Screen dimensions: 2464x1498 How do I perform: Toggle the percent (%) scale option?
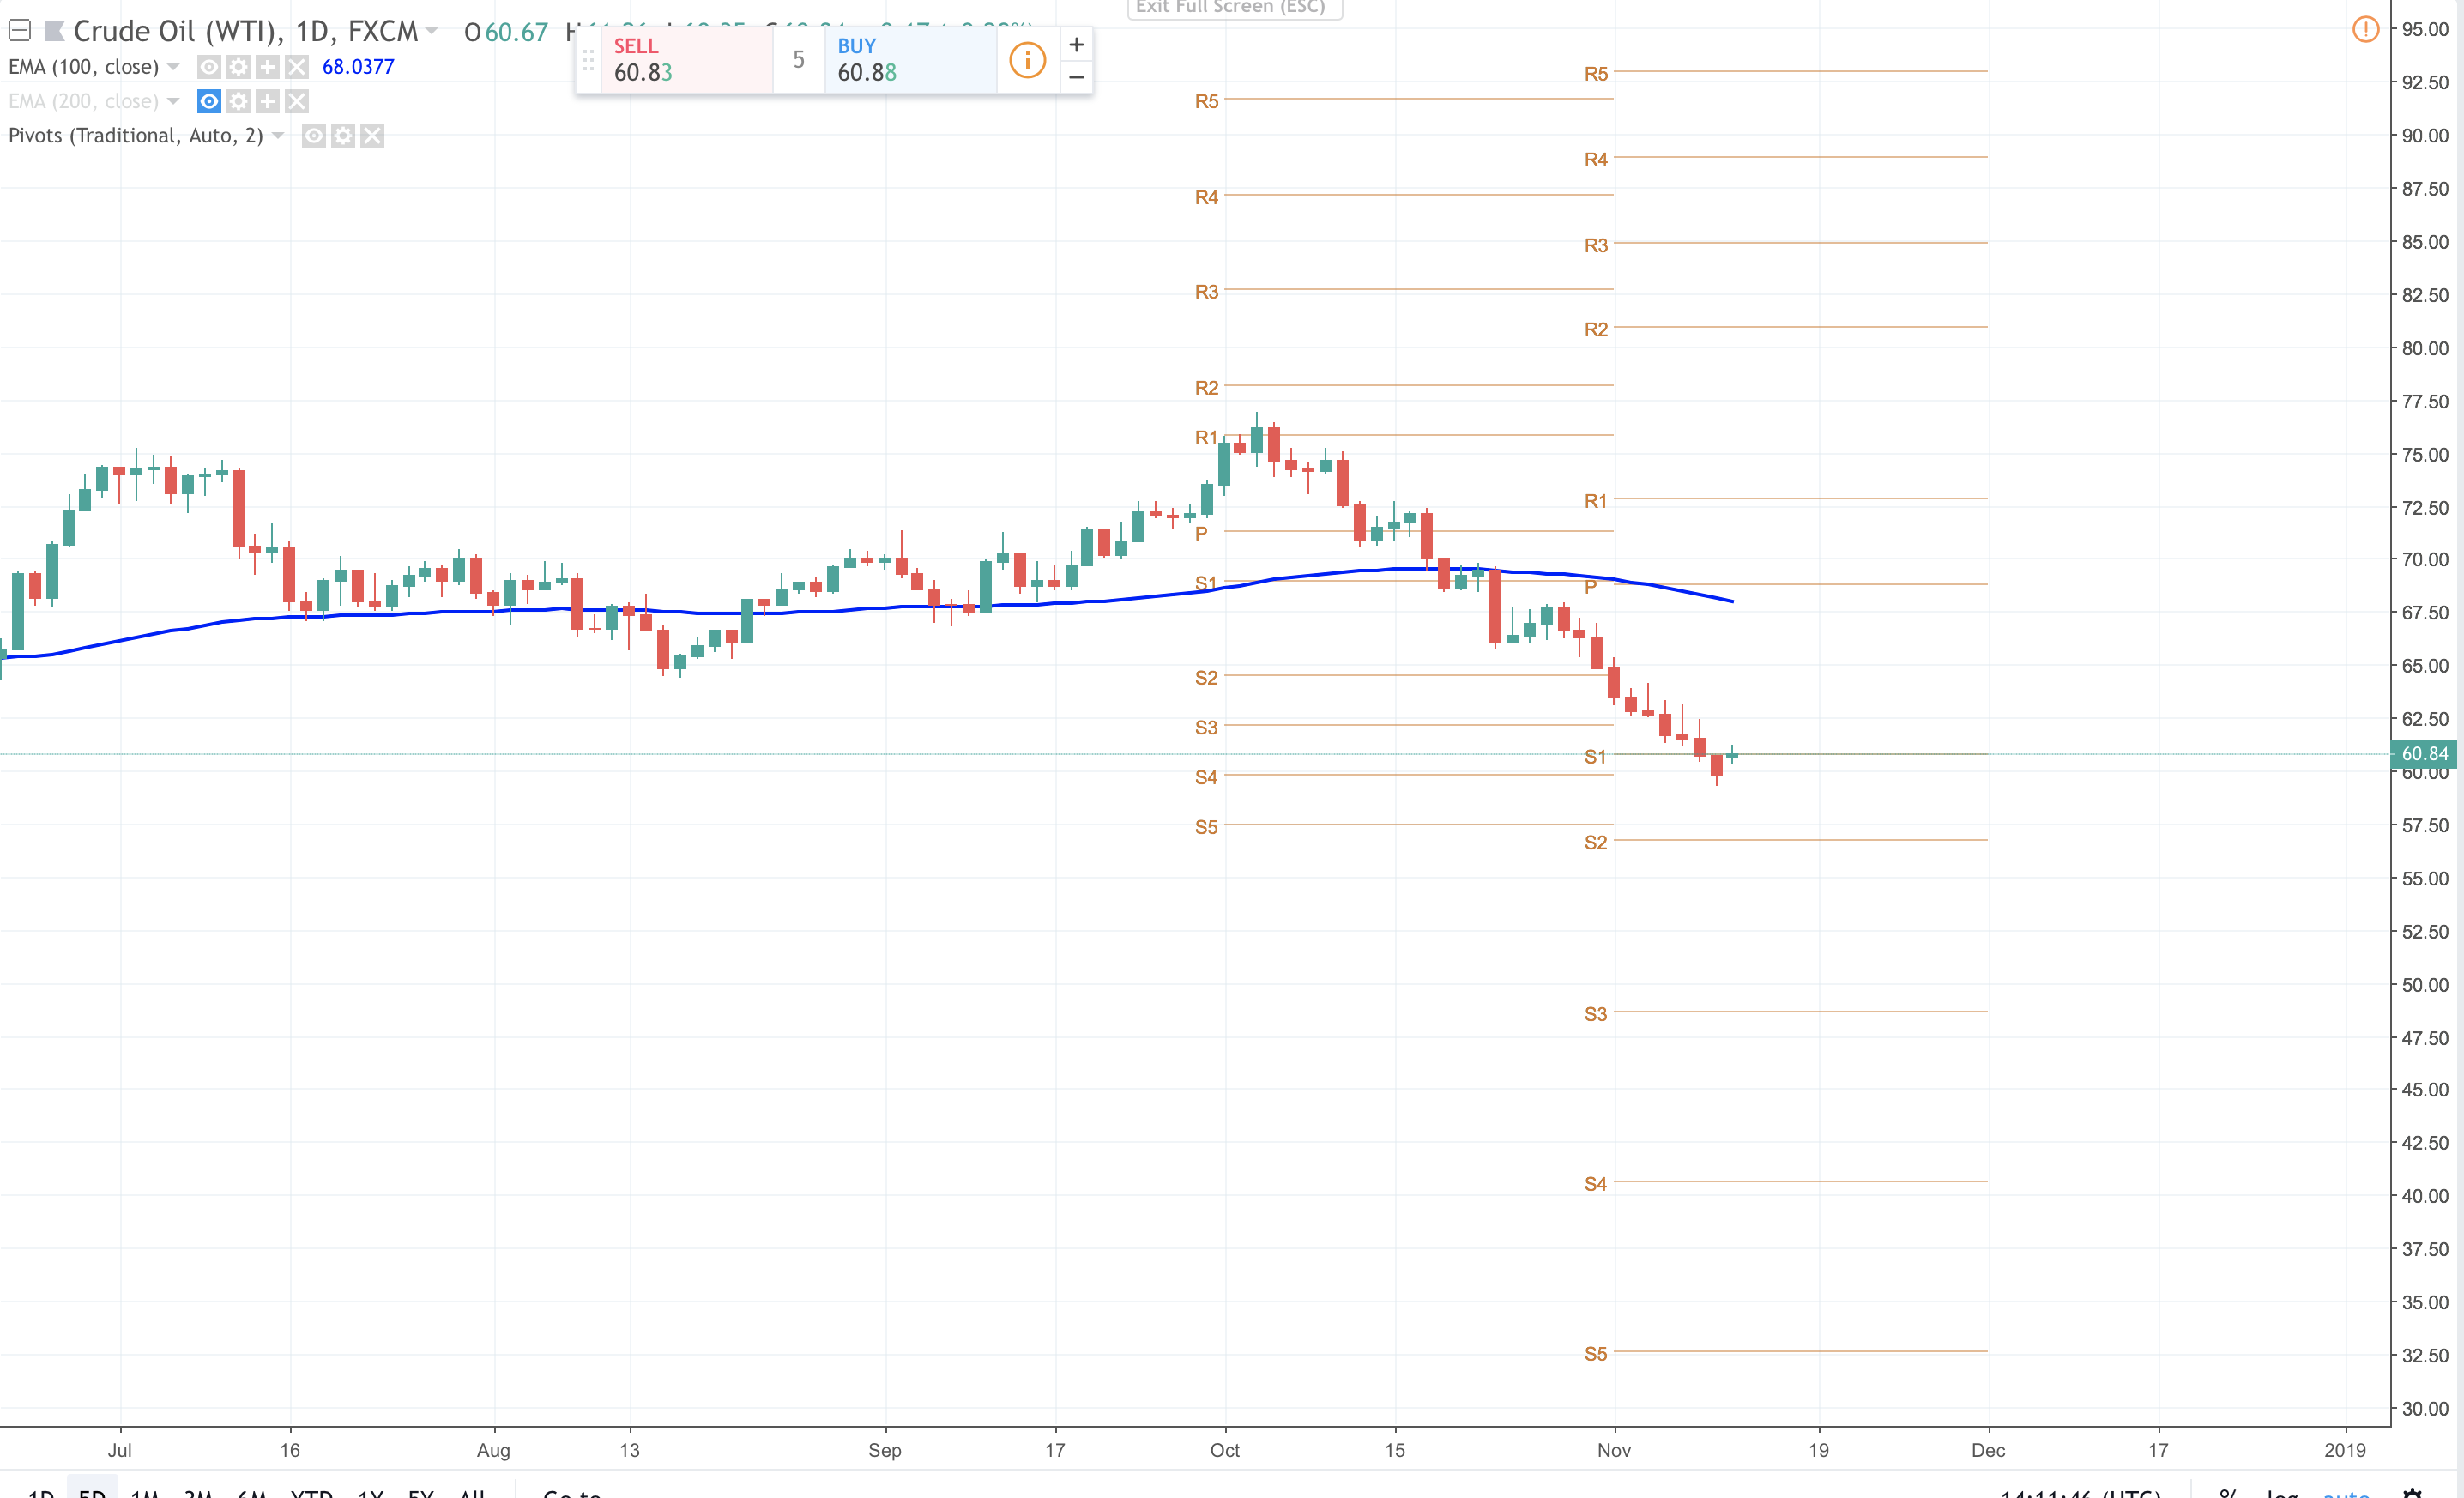[x=2228, y=1492]
